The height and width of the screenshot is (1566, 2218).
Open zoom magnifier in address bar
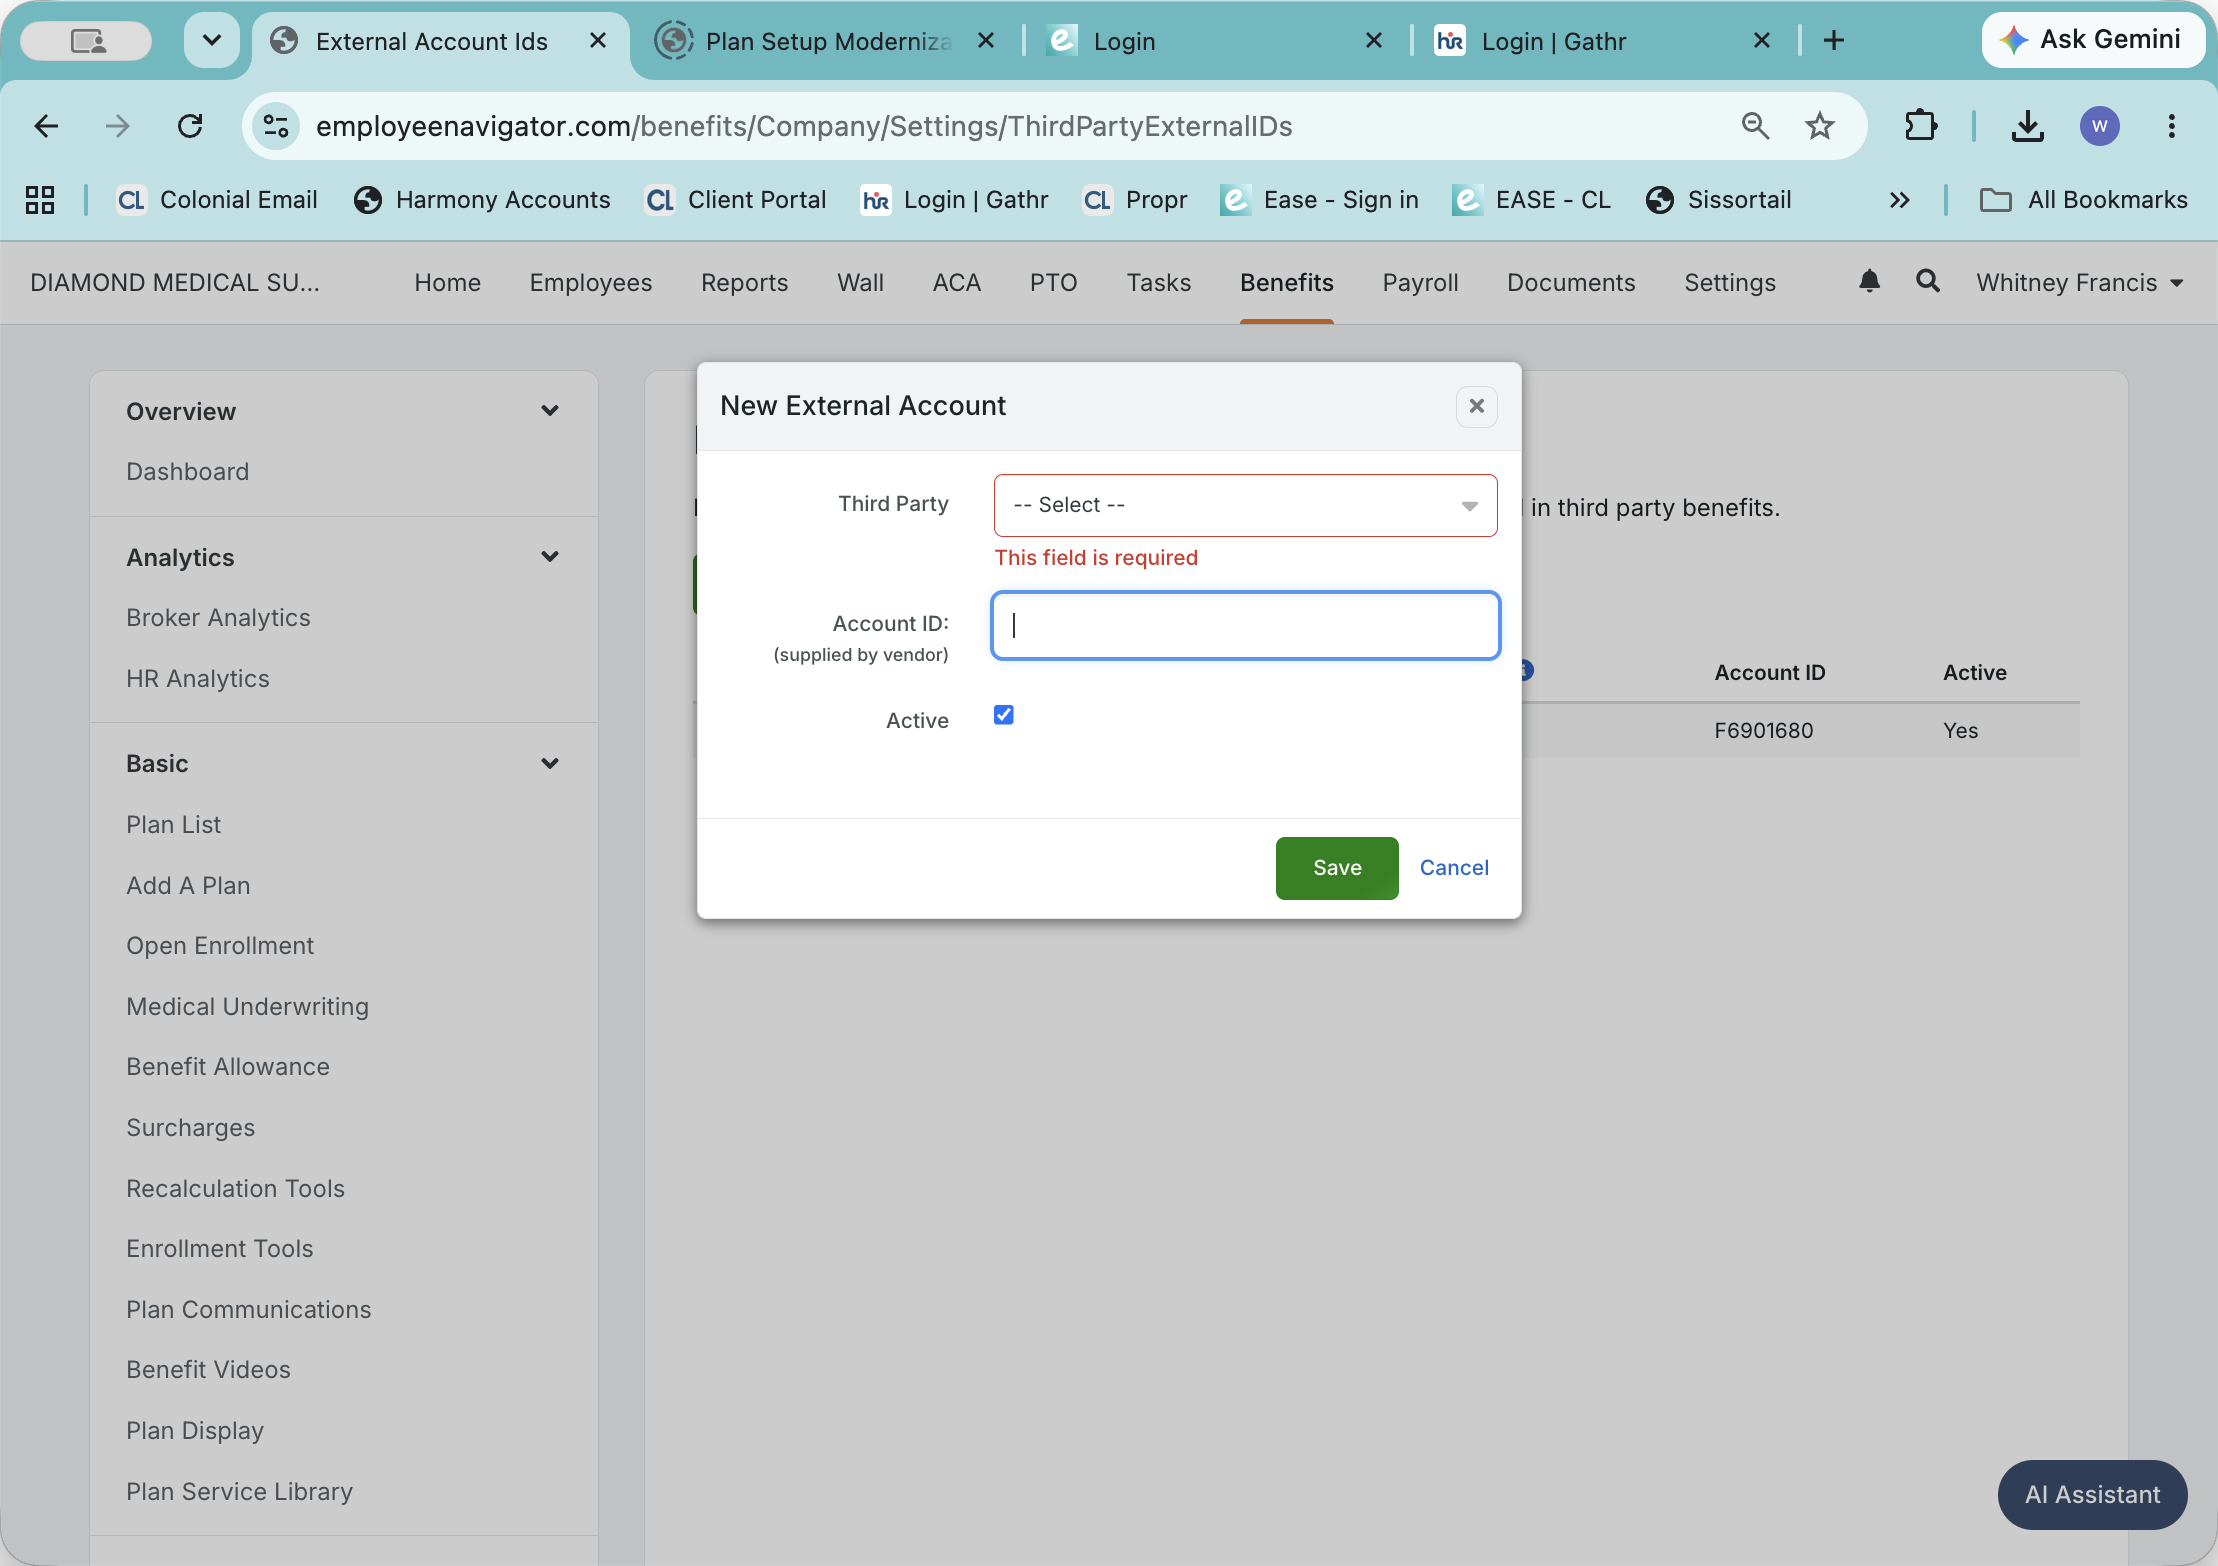[1755, 126]
